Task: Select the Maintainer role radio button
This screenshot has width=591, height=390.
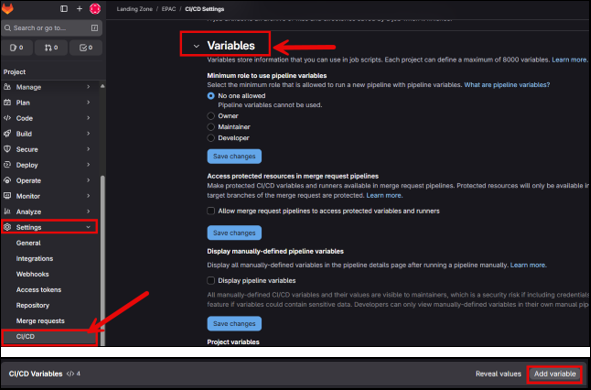Action: 211,127
